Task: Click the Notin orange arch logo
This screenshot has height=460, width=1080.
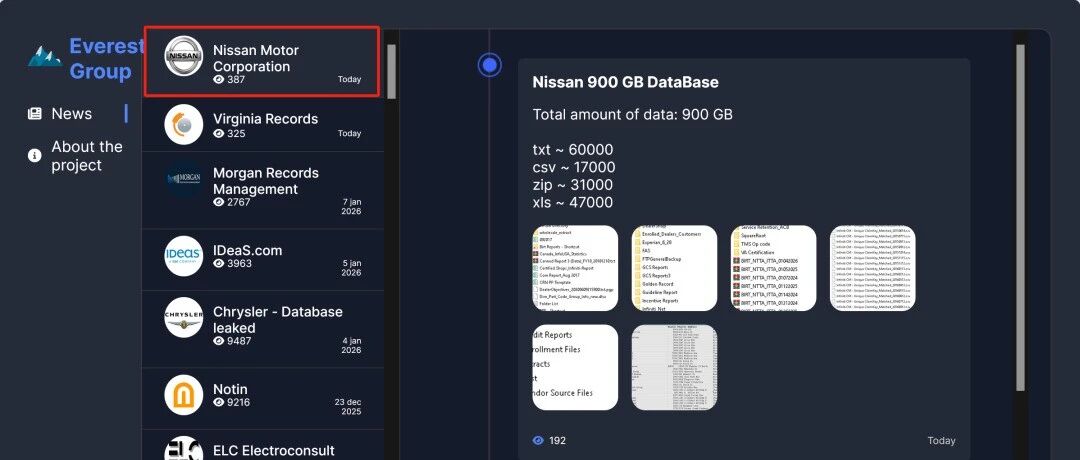Action: coord(184,395)
